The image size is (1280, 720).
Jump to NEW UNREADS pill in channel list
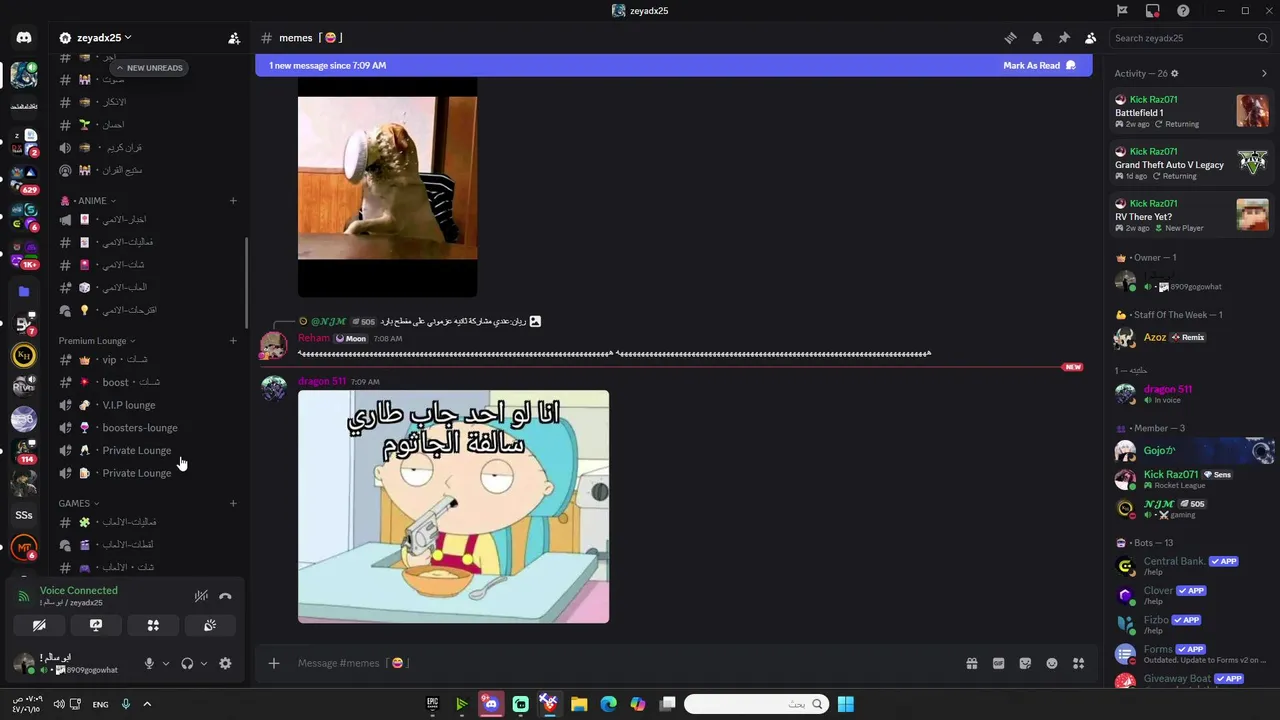149,68
